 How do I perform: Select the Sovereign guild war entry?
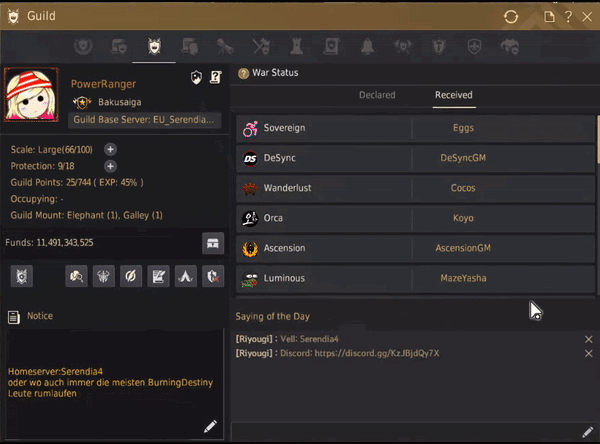[x=323, y=128]
